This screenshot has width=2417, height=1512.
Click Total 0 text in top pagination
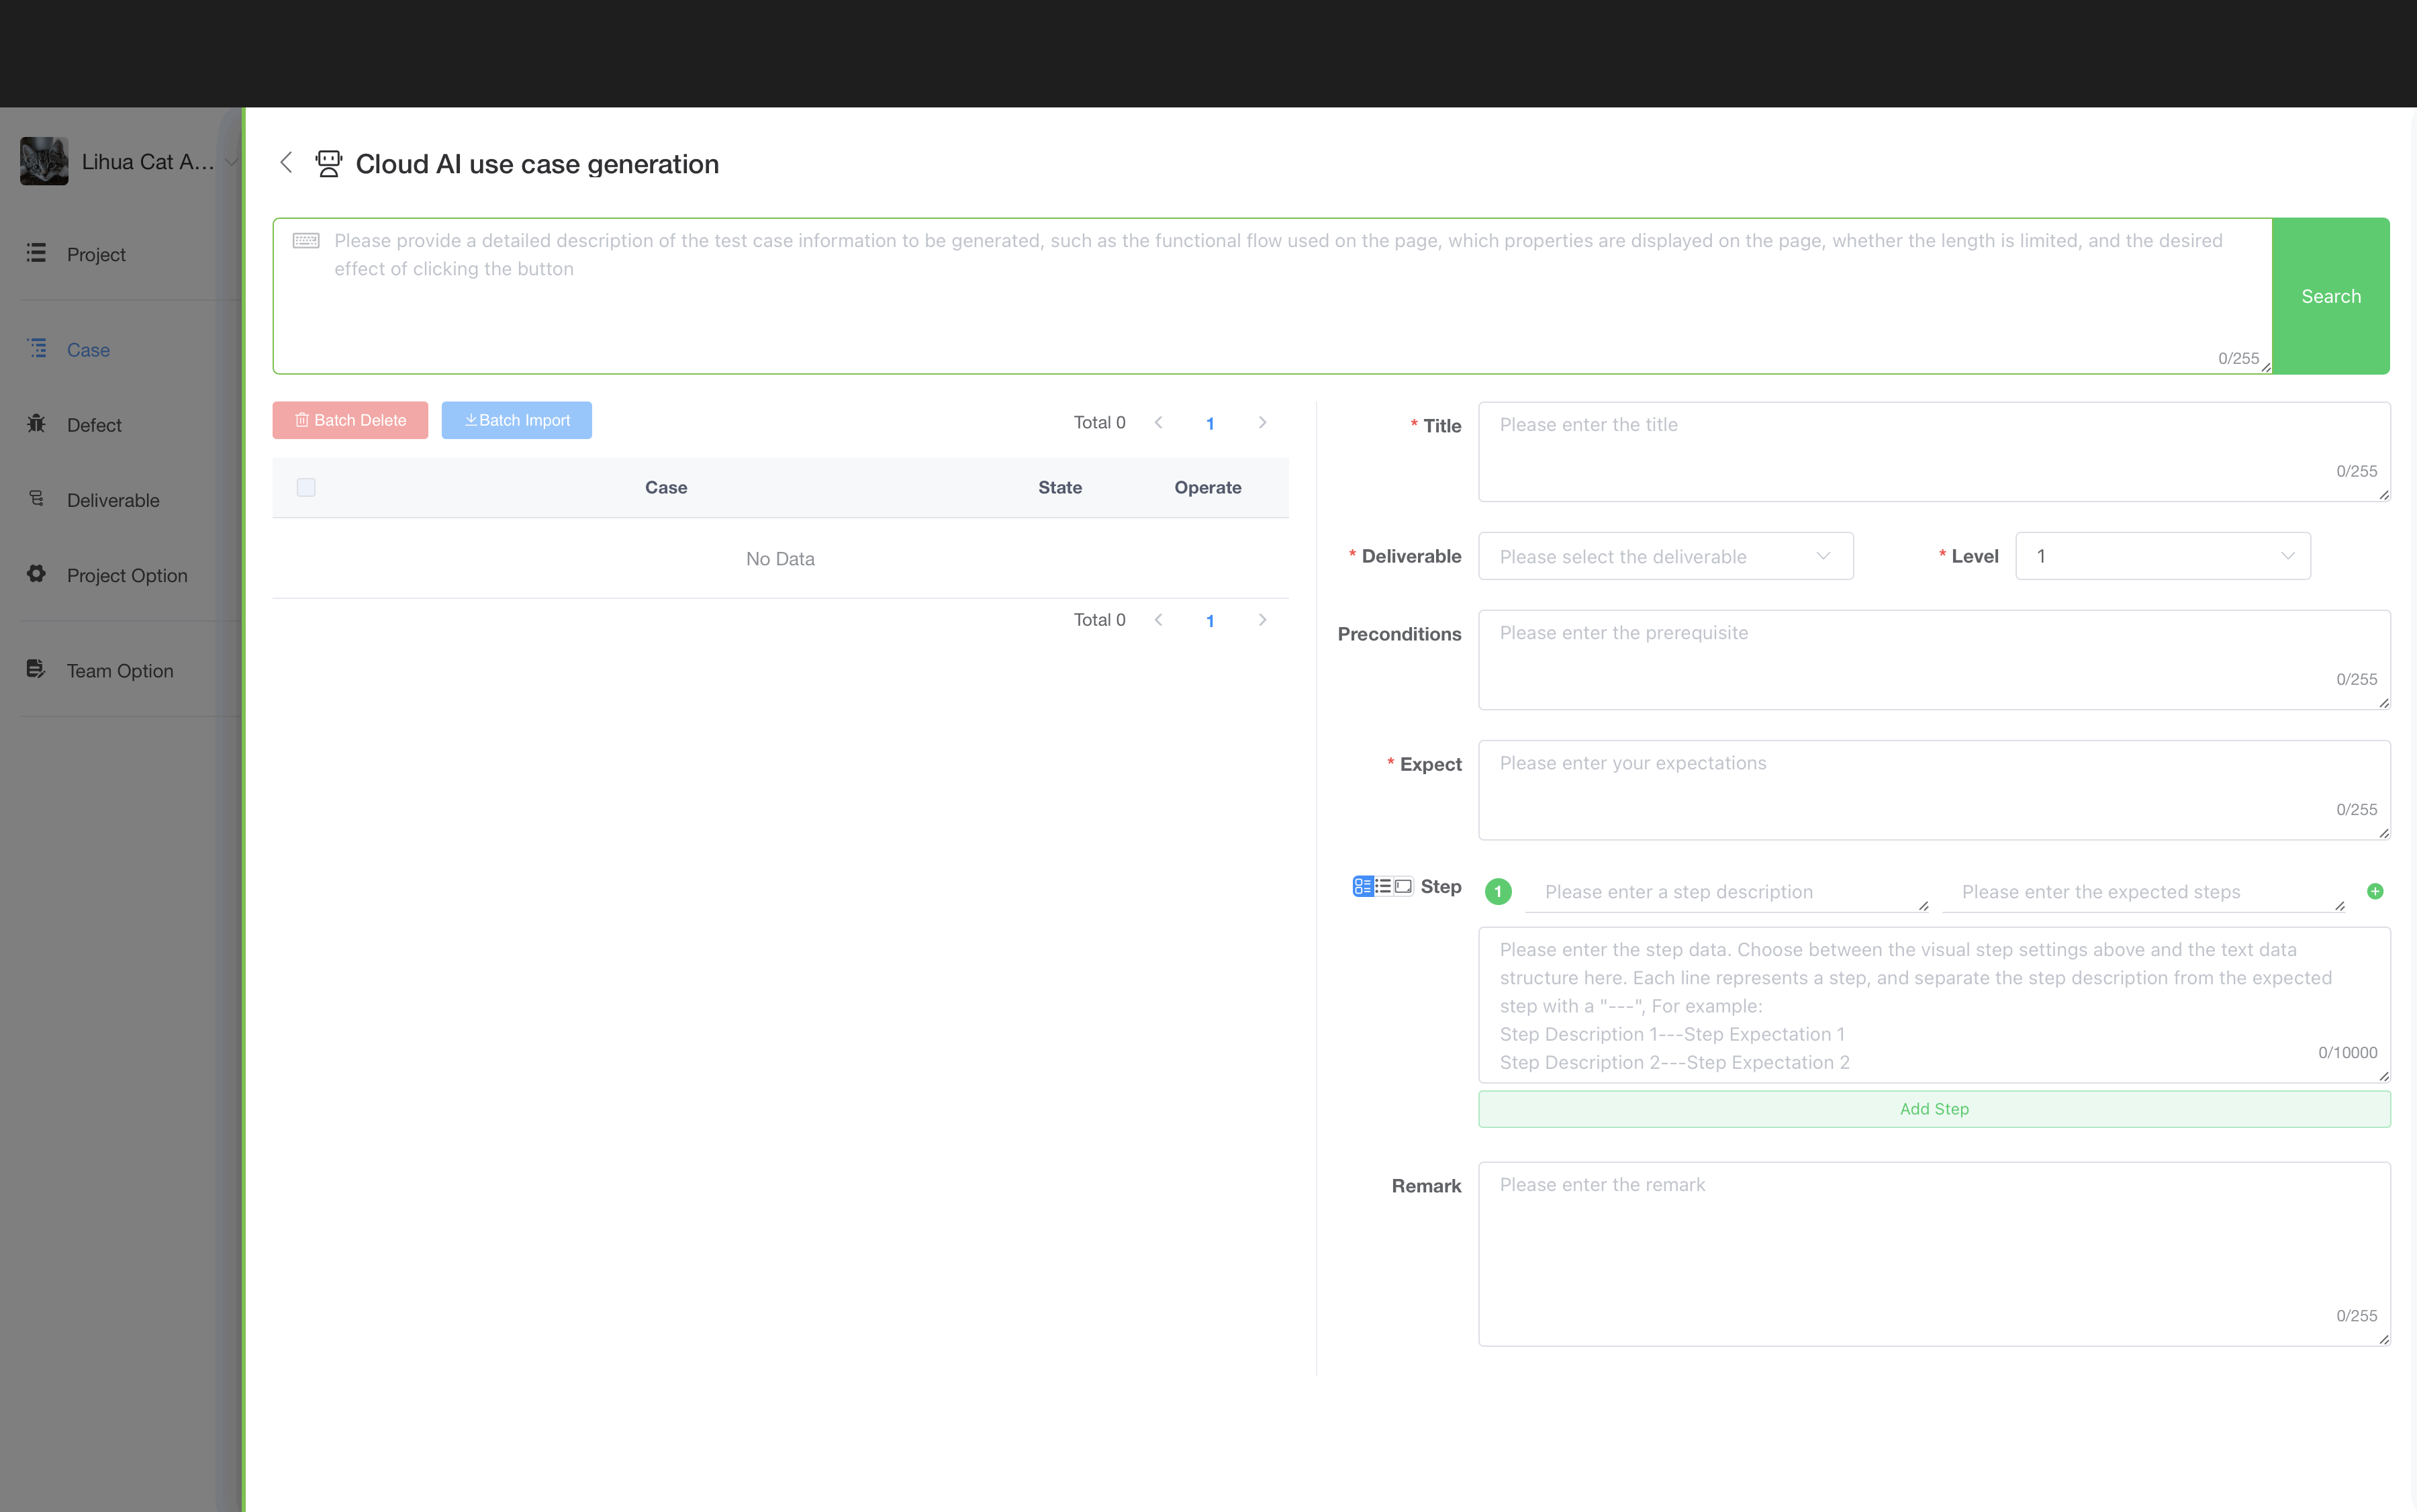pos(1099,422)
